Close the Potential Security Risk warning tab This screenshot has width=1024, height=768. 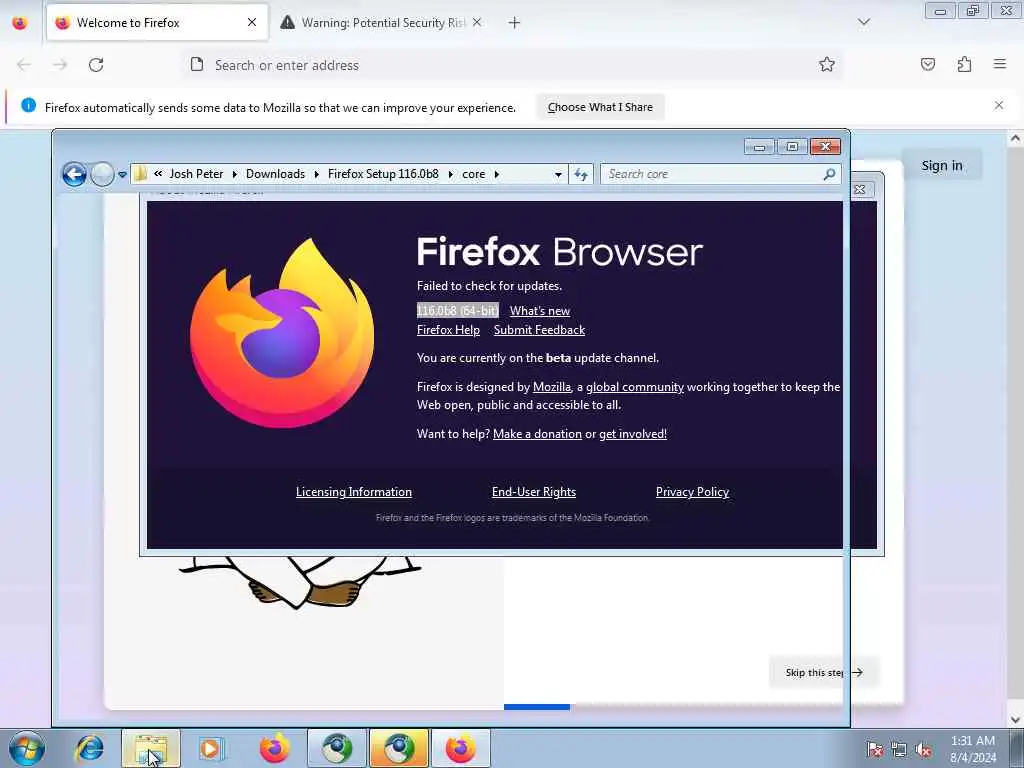477,22
